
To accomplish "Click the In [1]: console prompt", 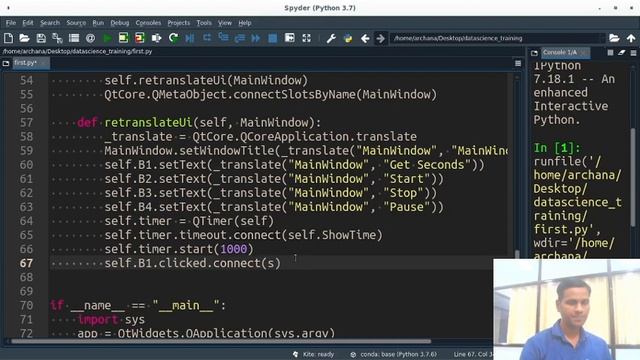I will click(x=557, y=148).
